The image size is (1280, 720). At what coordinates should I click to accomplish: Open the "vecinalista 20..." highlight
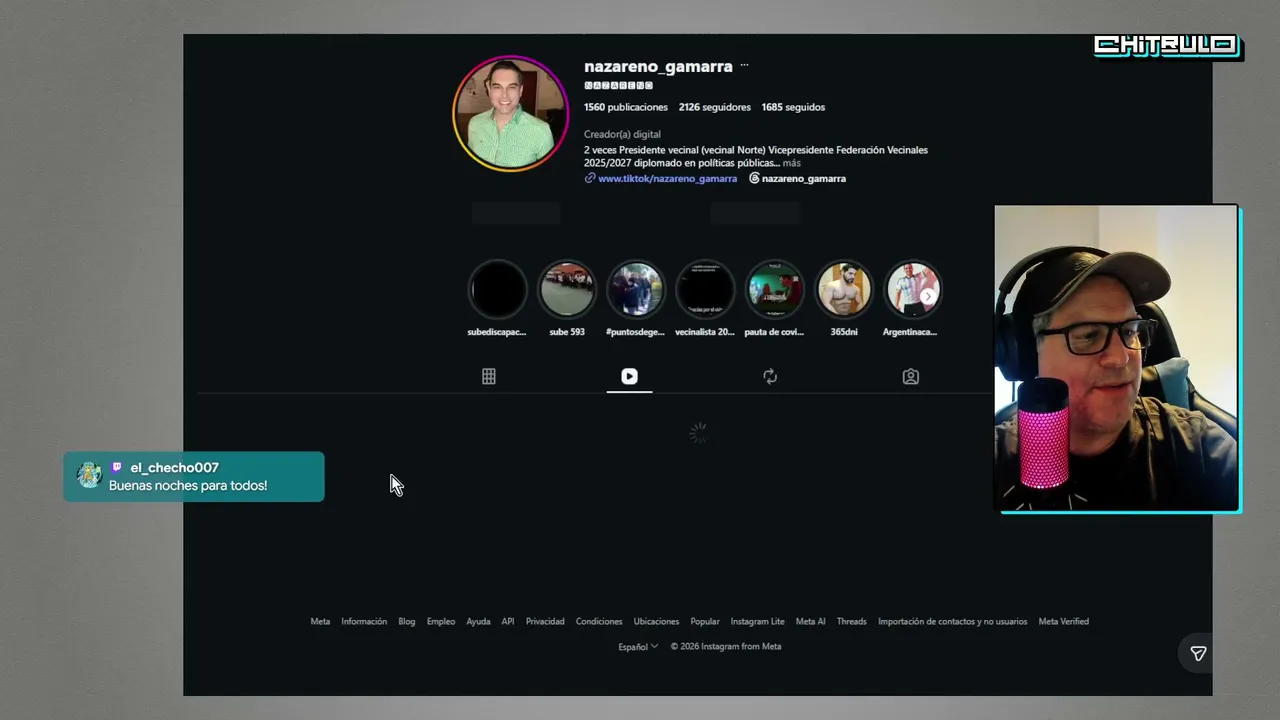[705, 290]
